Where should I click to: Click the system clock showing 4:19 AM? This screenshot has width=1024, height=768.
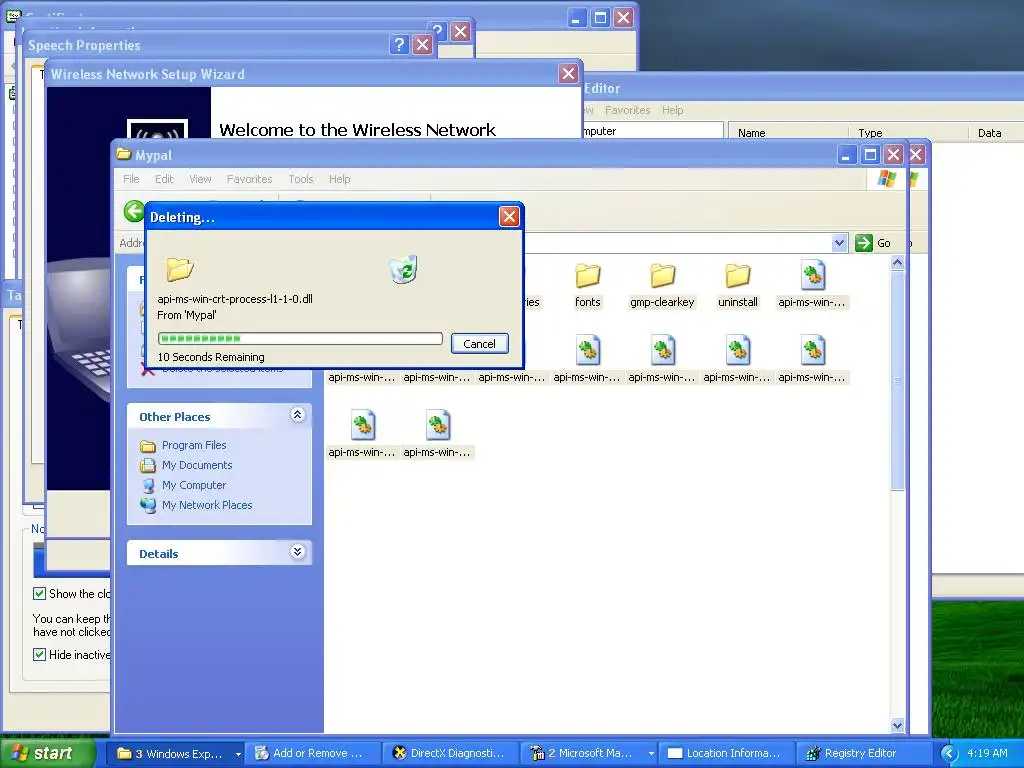point(987,753)
